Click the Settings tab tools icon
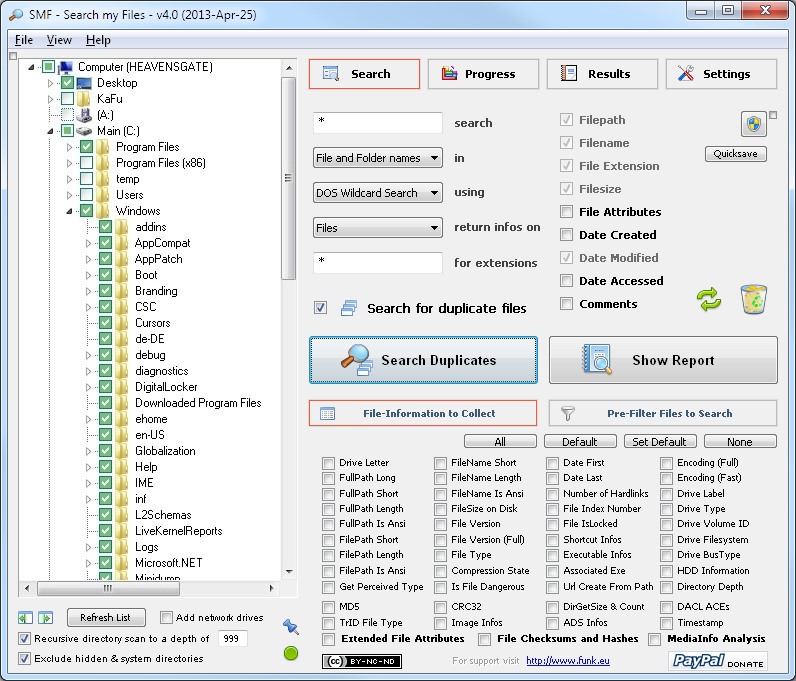 (x=686, y=74)
